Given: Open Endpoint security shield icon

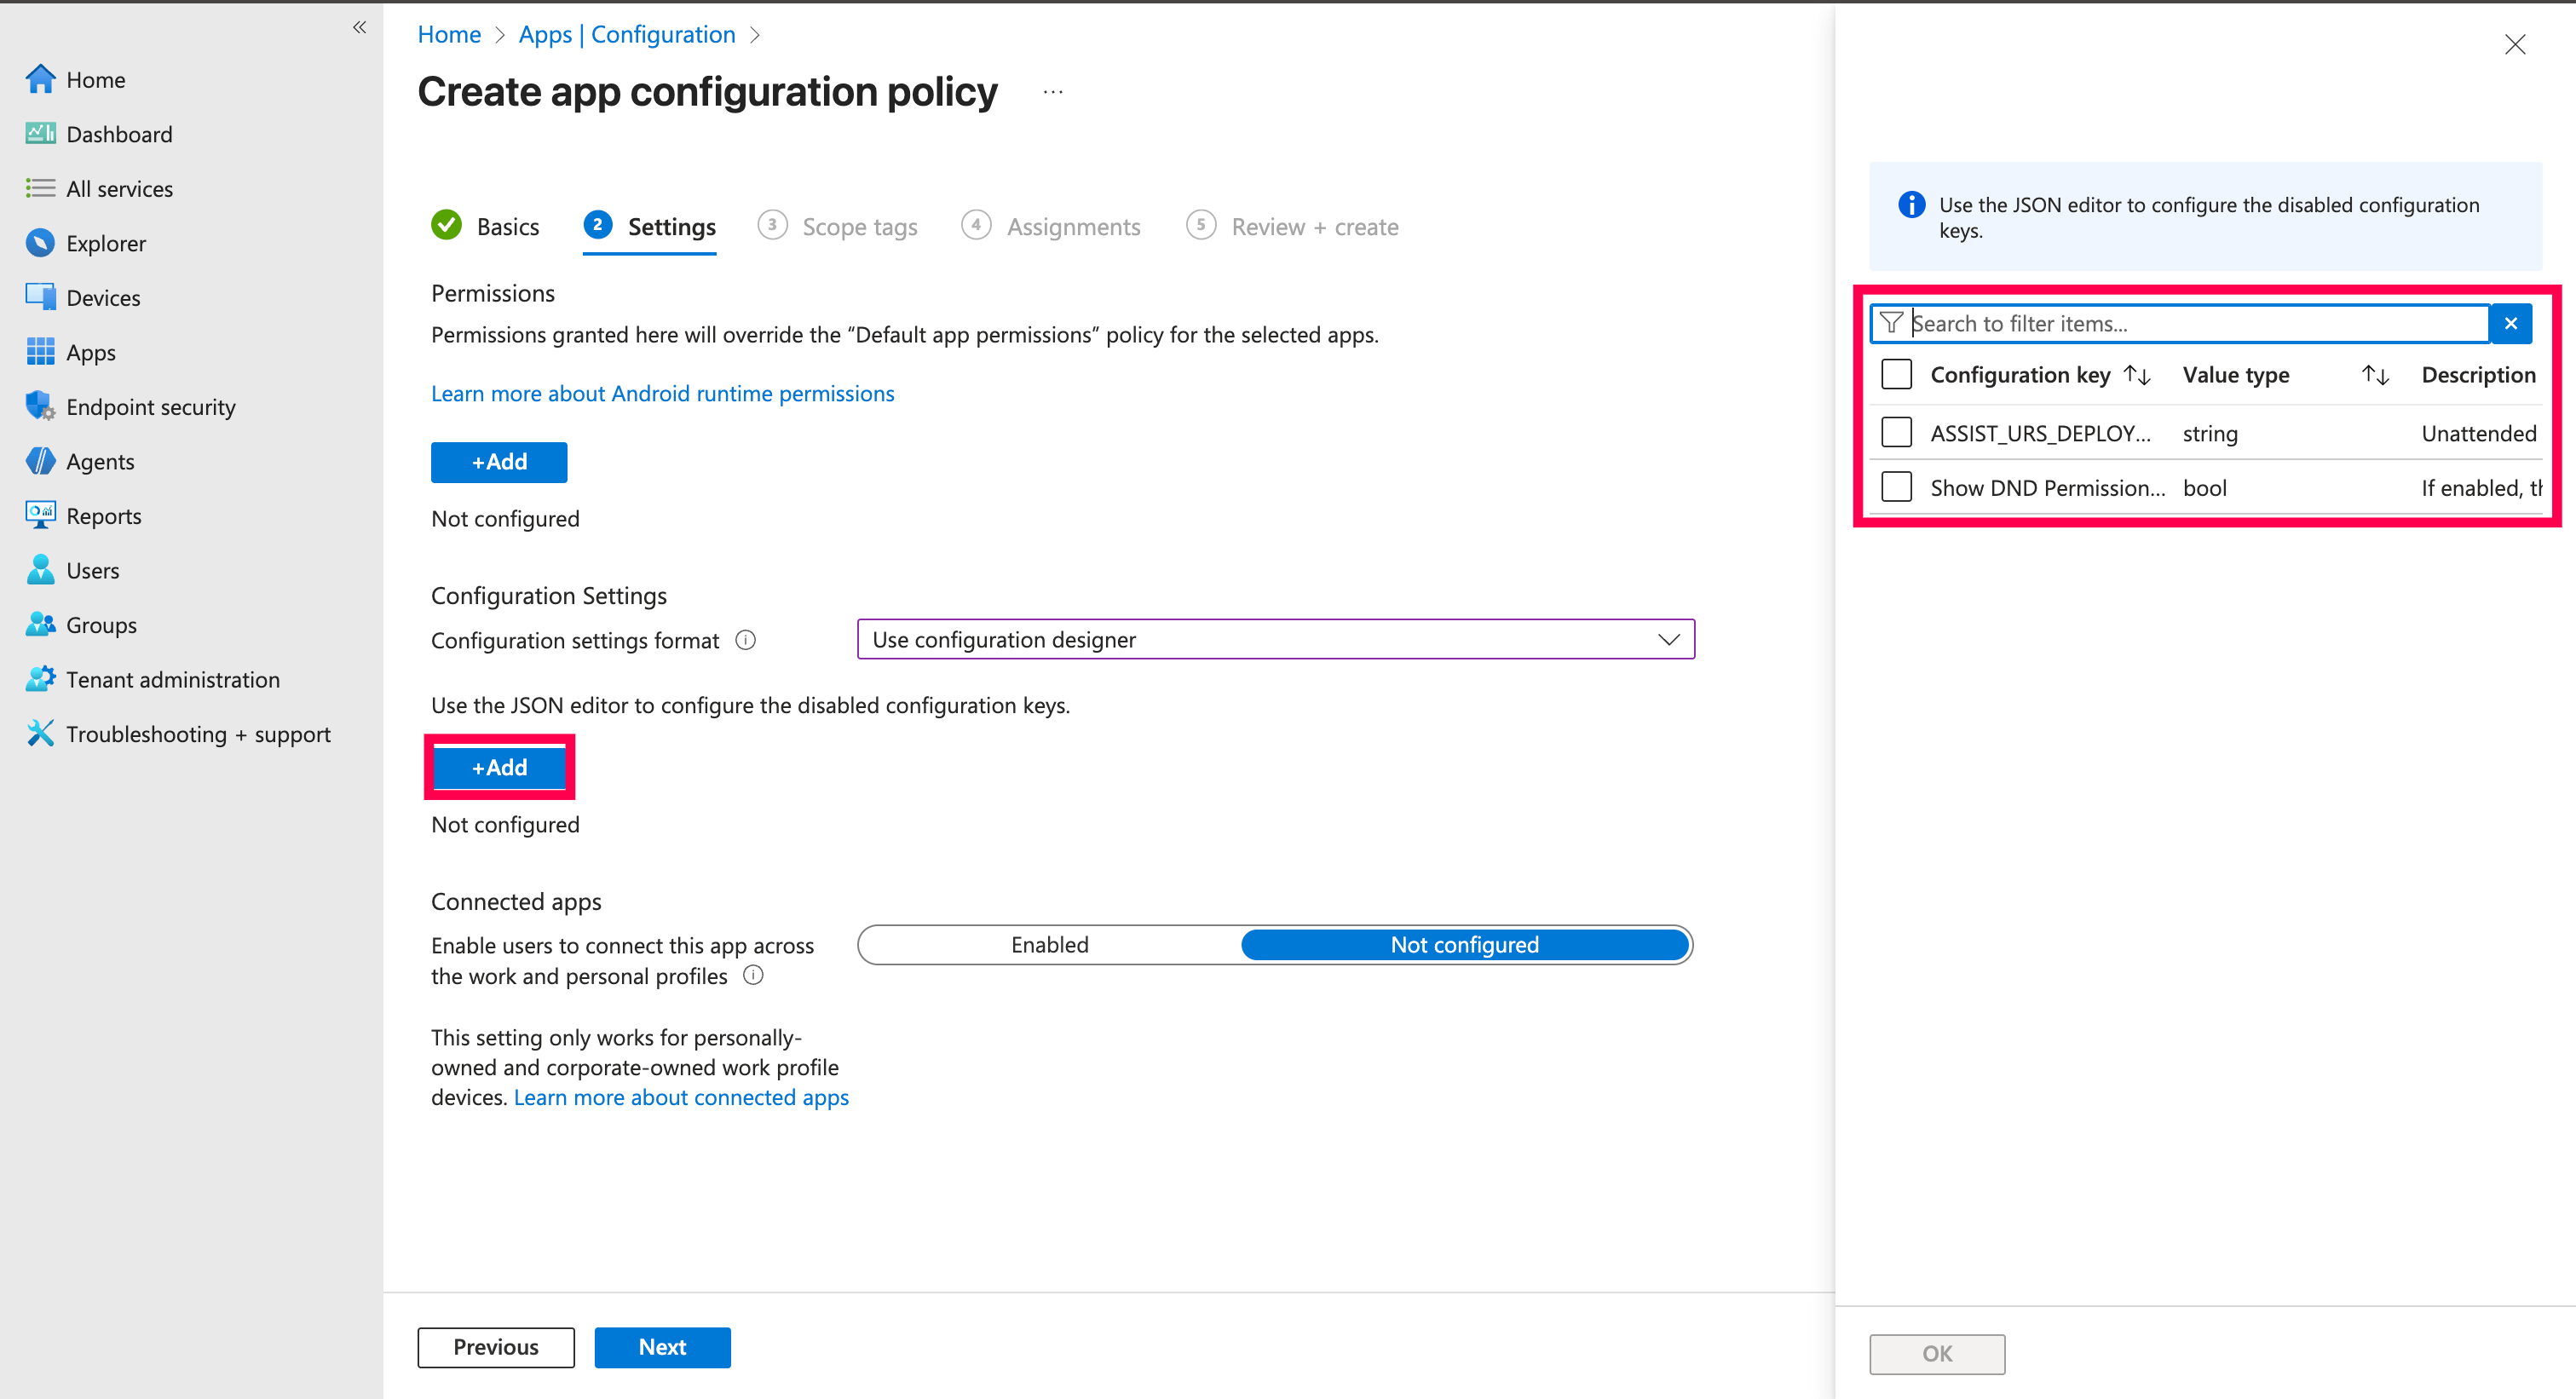Looking at the screenshot, I should coord(40,406).
